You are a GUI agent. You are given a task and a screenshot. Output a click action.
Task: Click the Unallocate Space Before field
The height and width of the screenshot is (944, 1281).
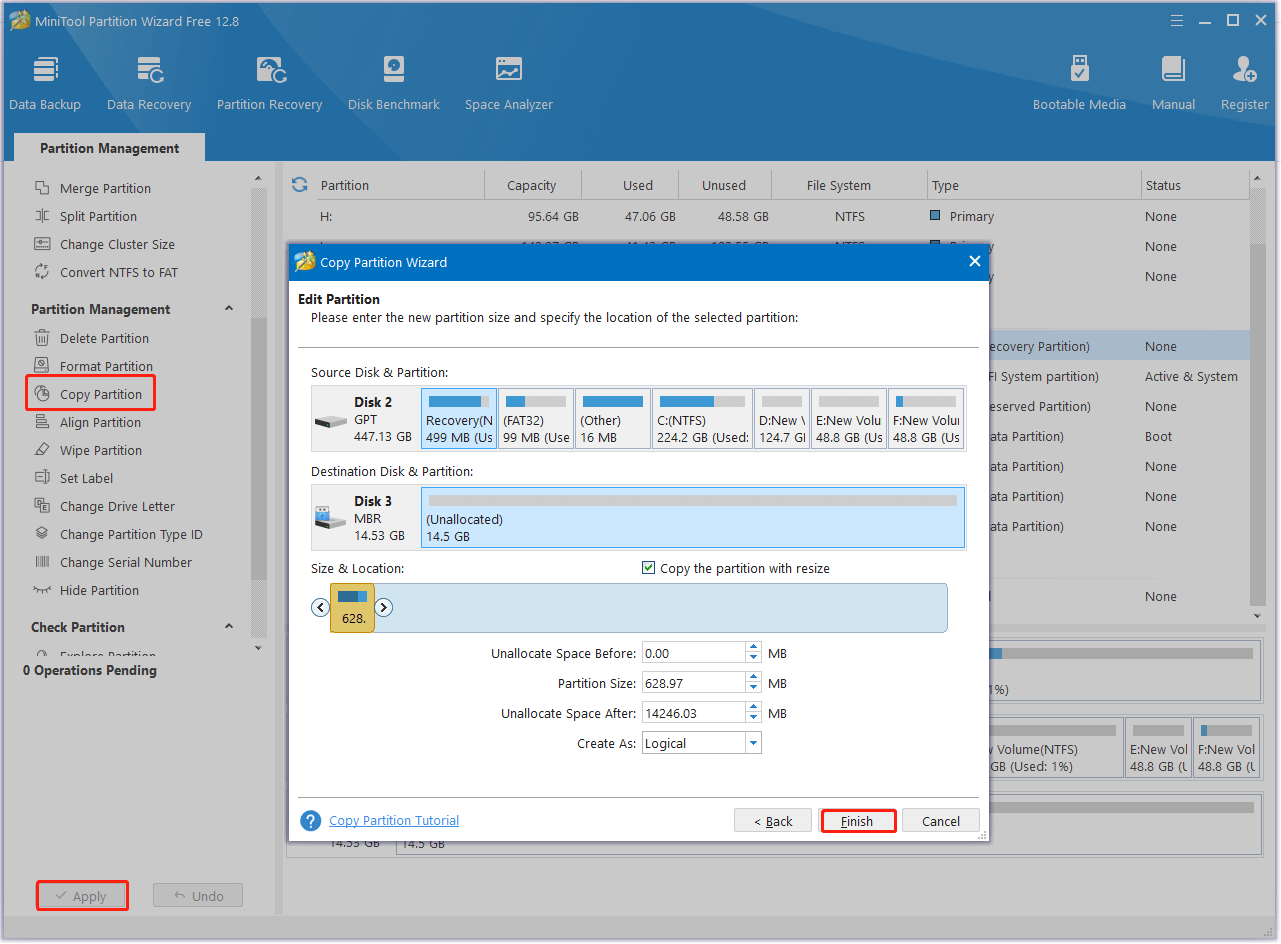(693, 653)
